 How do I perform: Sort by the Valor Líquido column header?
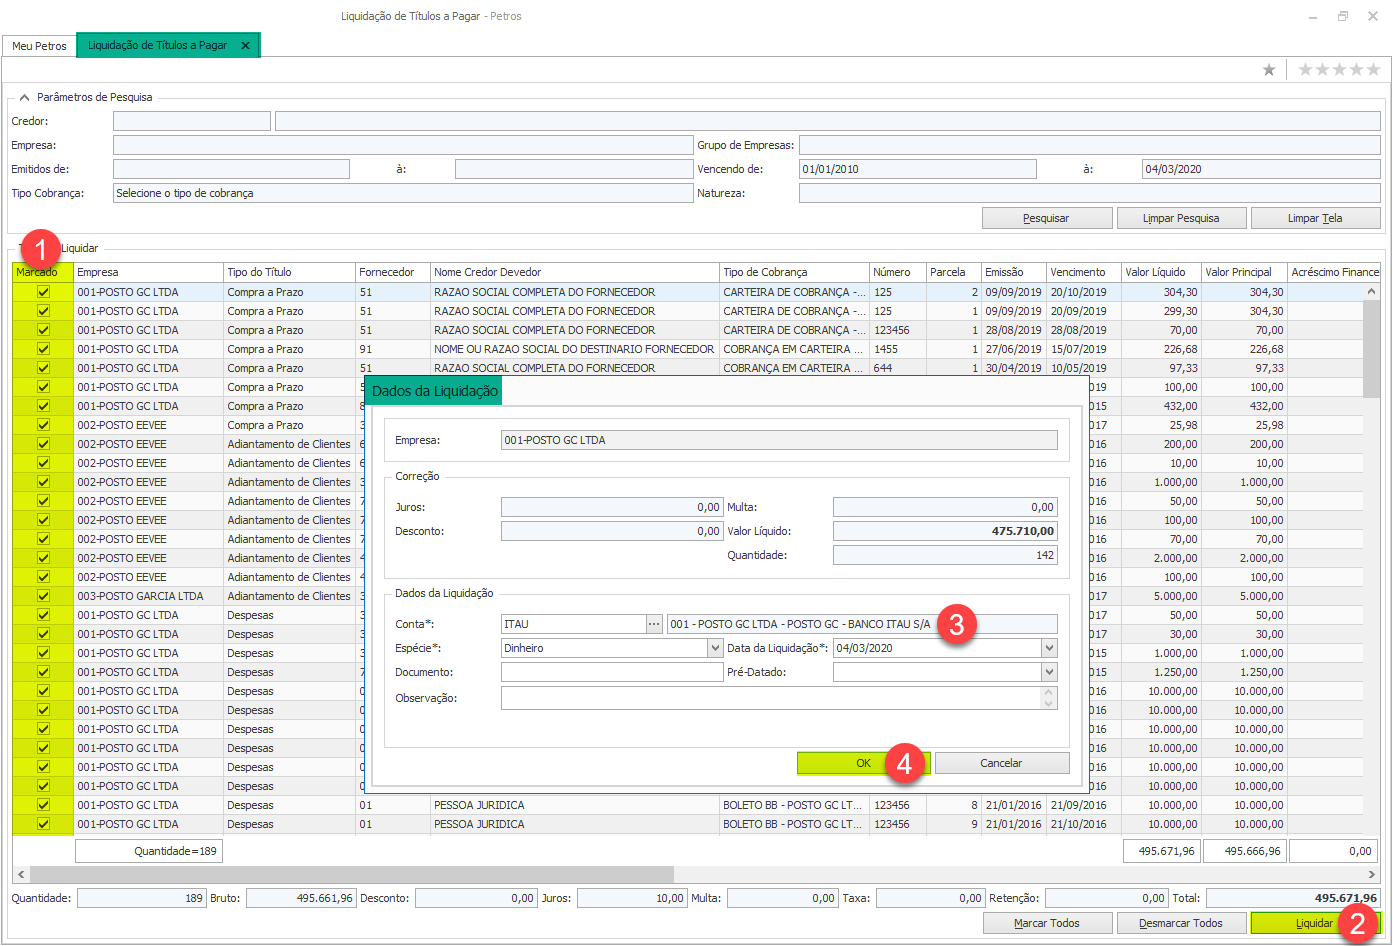tap(1162, 272)
